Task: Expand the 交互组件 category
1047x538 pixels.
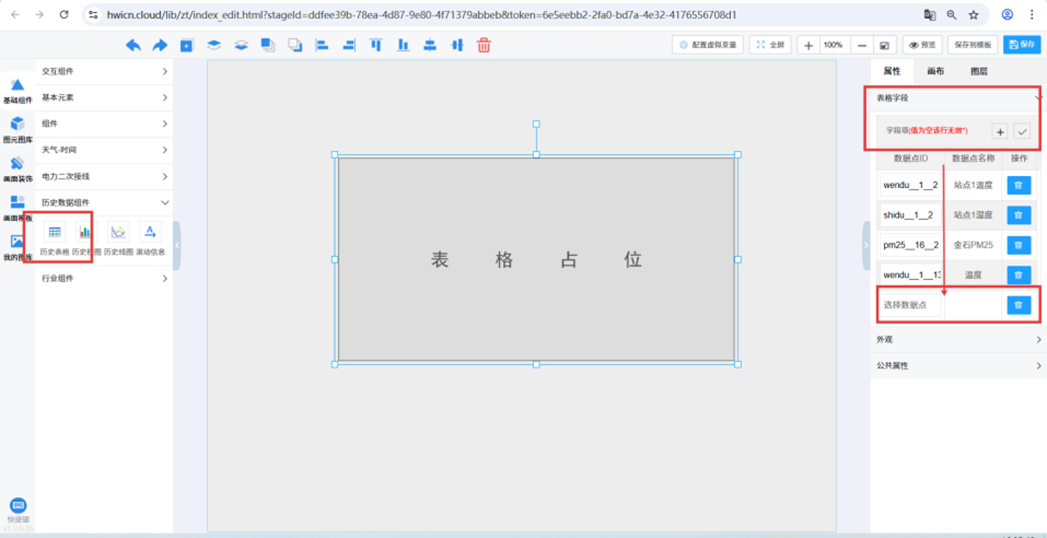Action: 104,72
